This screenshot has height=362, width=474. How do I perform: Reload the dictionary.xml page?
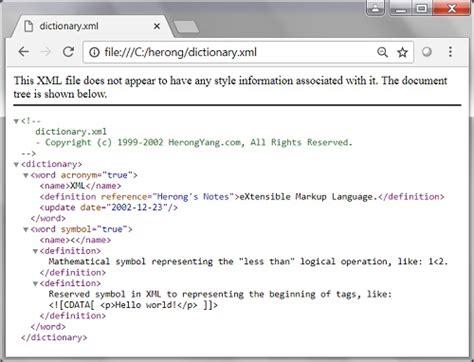pos(68,52)
